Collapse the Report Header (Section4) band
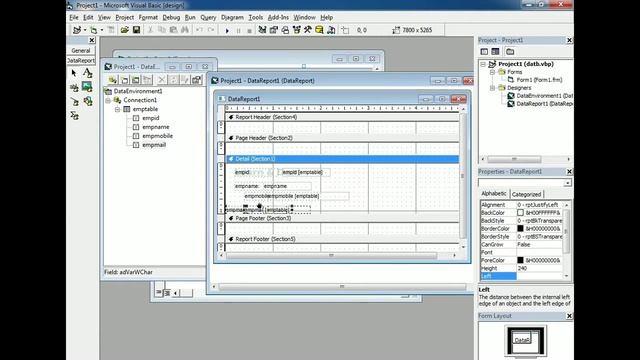640x360 pixels. [231, 117]
